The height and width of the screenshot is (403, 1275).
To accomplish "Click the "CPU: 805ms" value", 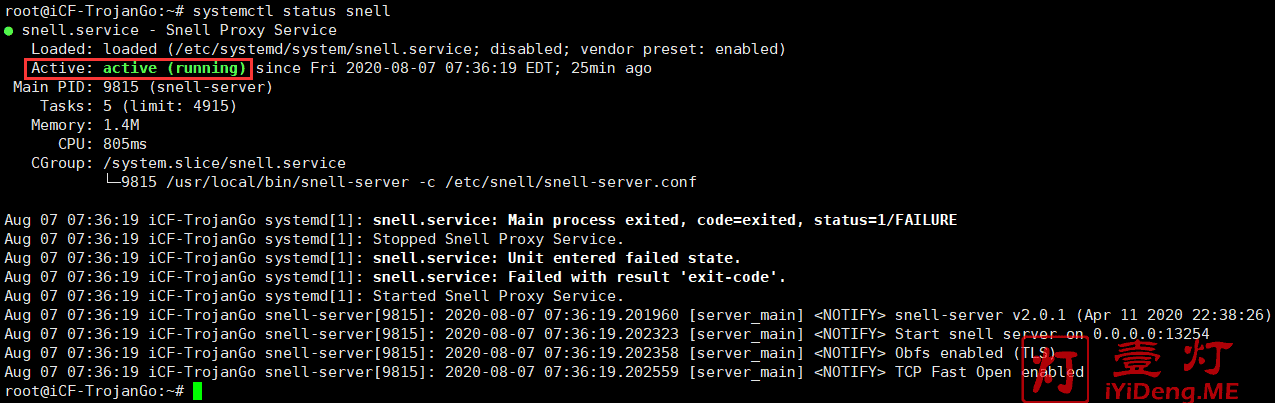I will click(x=125, y=144).
